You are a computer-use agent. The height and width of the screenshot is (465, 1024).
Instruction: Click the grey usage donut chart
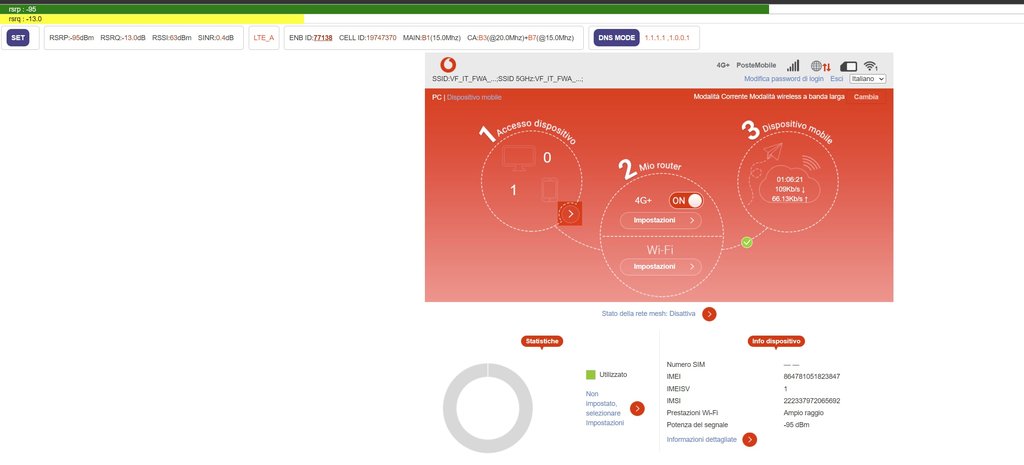pyautogui.click(x=488, y=408)
